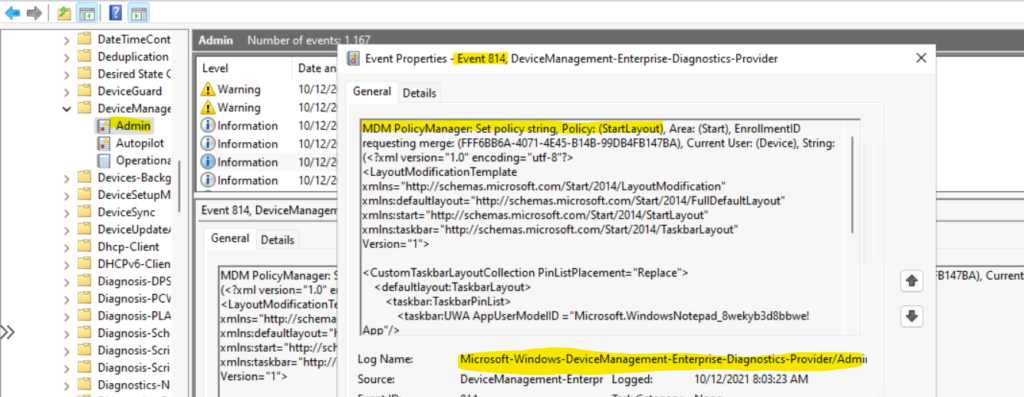This screenshot has height=397, width=1024.
Task: Click the Logged date 10/12/2021 8:03:23 AM
Action: click(751, 379)
